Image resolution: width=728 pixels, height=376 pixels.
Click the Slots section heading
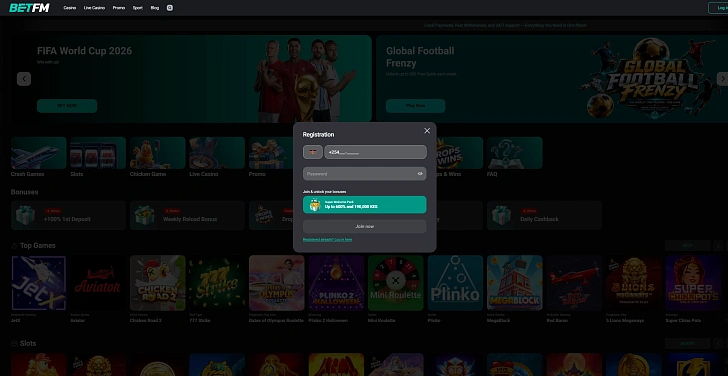tap(28, 344)
